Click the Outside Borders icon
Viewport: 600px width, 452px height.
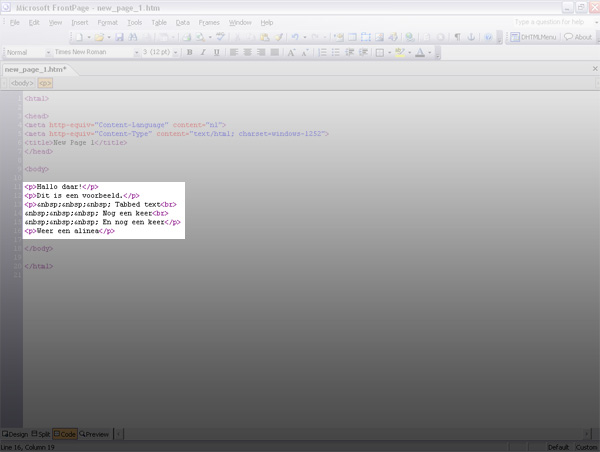tap(380, 52)
